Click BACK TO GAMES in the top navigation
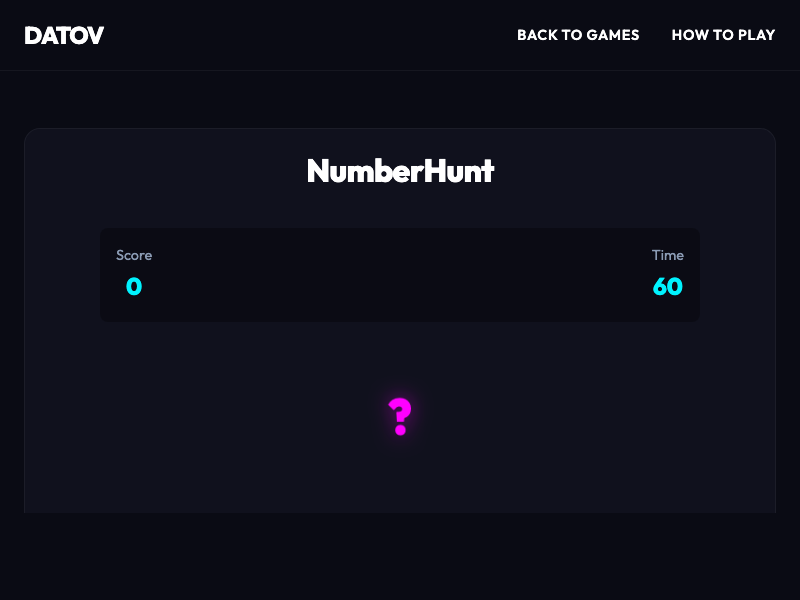The image size is (800, 600). coord(578,35)
